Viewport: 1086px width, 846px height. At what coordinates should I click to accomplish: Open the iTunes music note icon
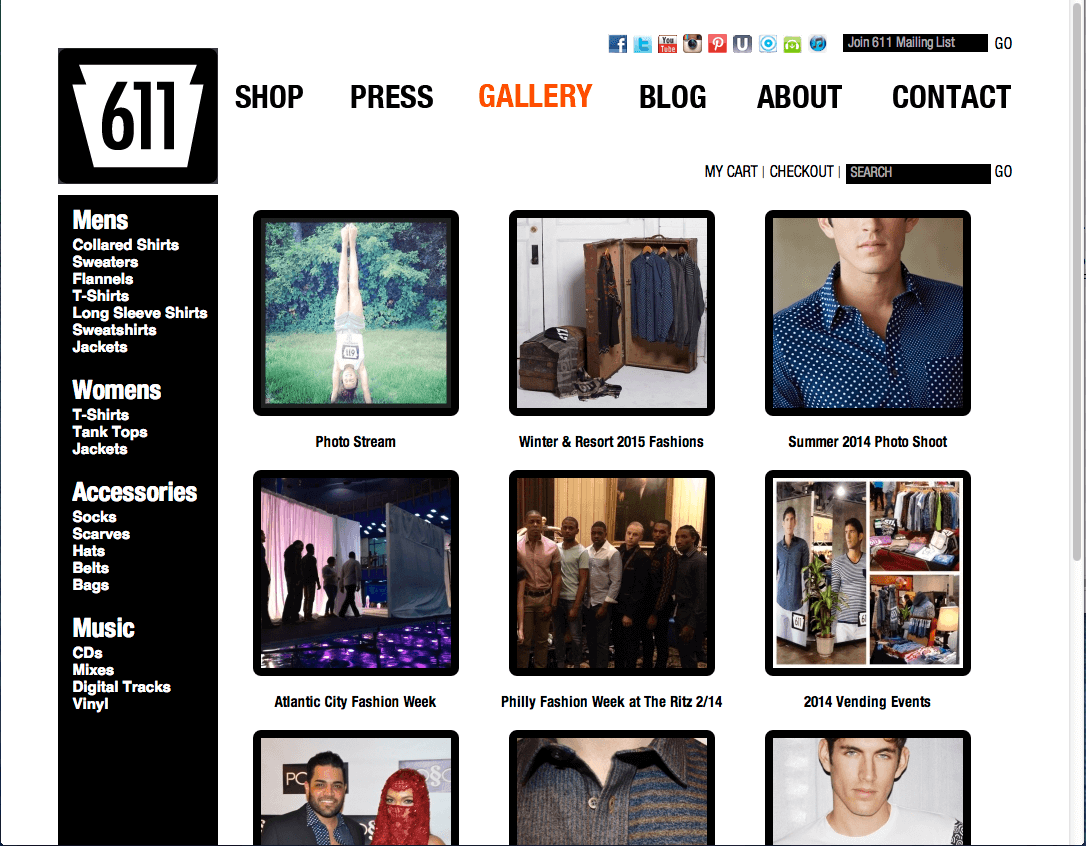click(818, 44)
